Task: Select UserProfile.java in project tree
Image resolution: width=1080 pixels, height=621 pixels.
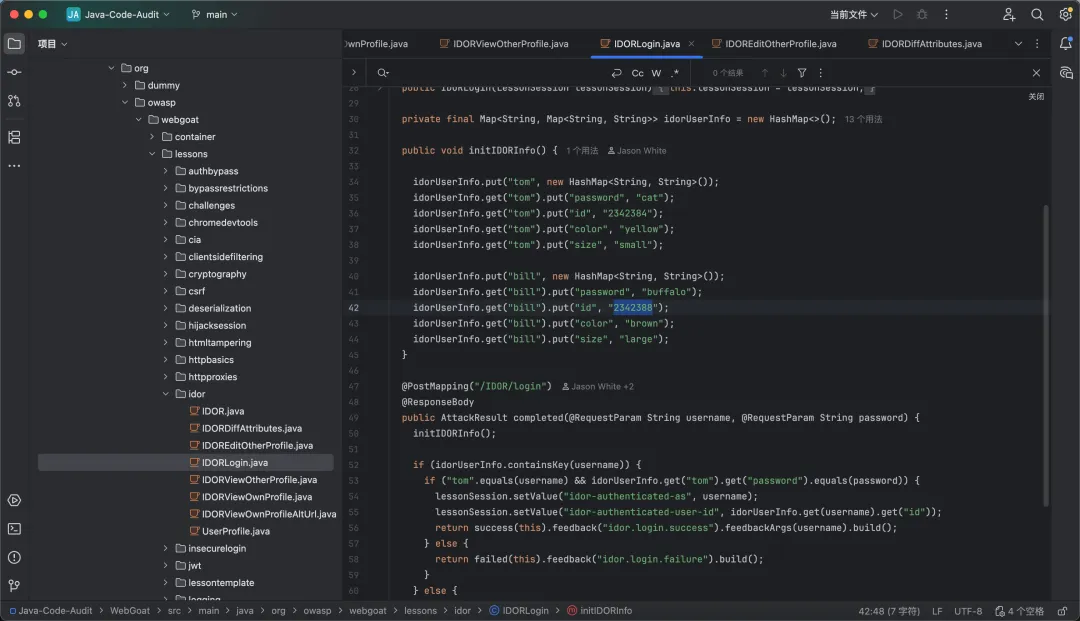Action: [235, 531]
